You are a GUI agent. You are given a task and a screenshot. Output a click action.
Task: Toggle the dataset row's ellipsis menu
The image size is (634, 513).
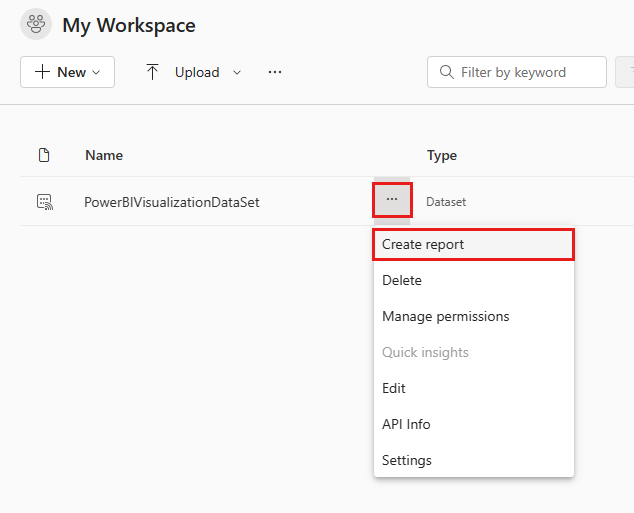pyautogui.click(x=392, y=200)
